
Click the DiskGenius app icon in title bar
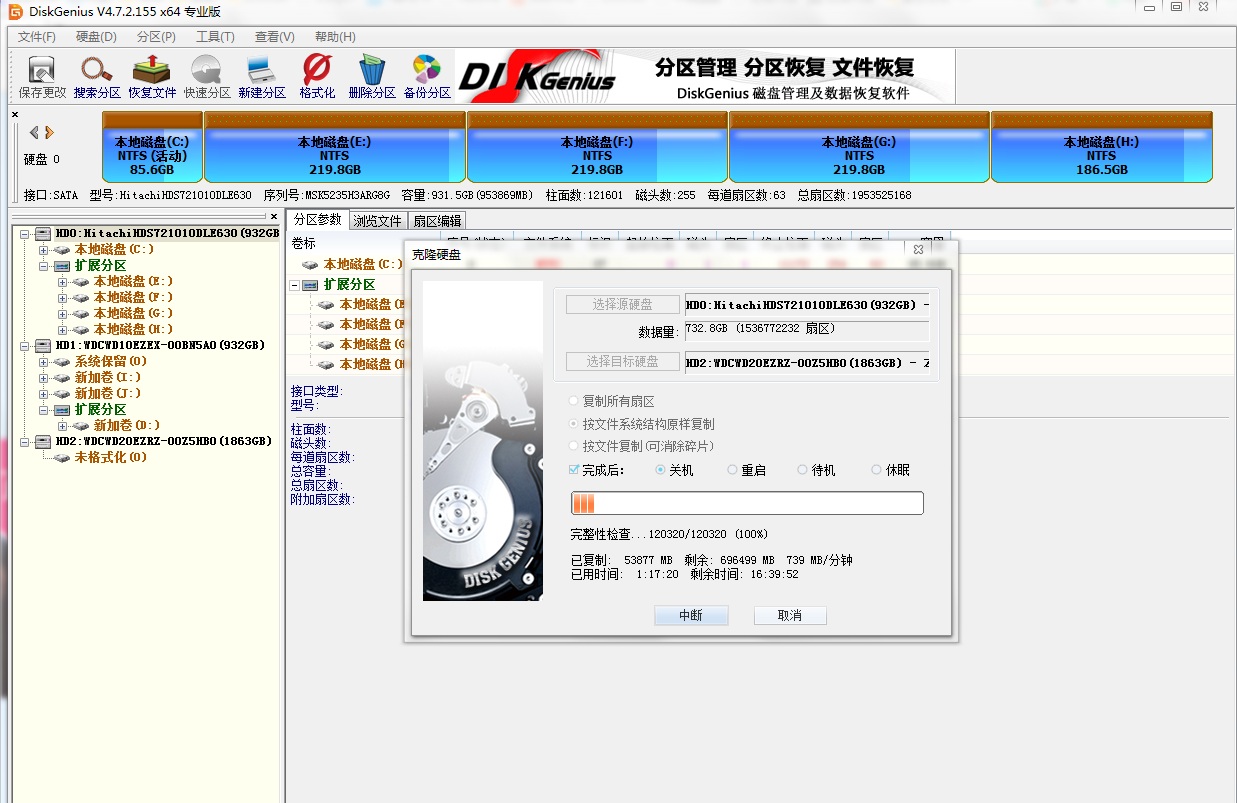tap(14, 11)
